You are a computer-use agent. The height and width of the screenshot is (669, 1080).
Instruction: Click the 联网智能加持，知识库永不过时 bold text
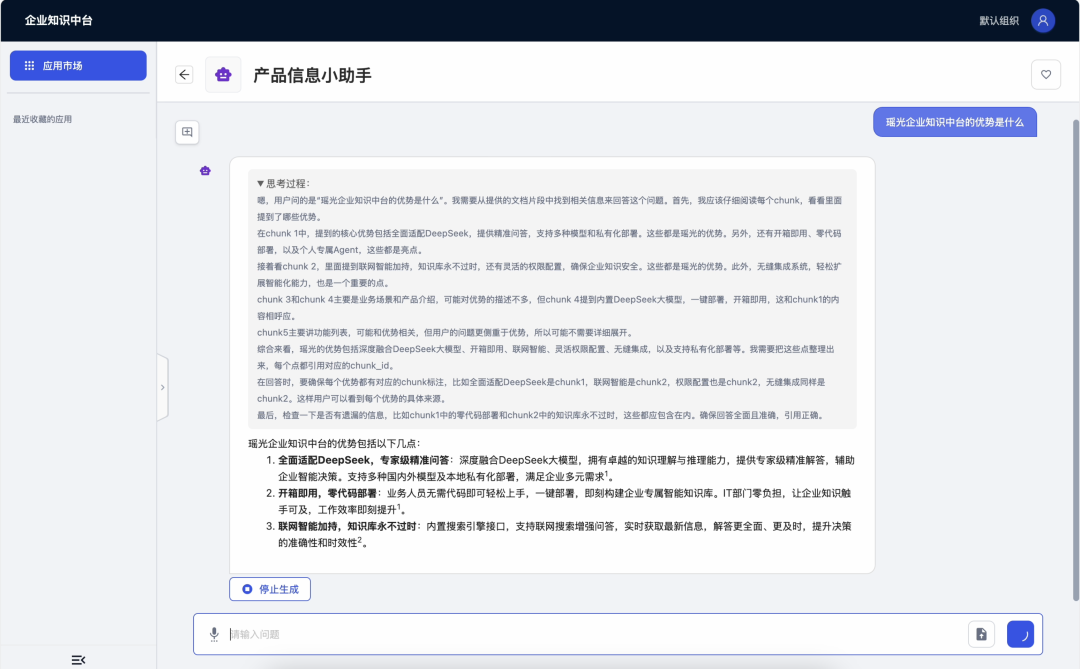pyautogui.click(x=347, y=526)
